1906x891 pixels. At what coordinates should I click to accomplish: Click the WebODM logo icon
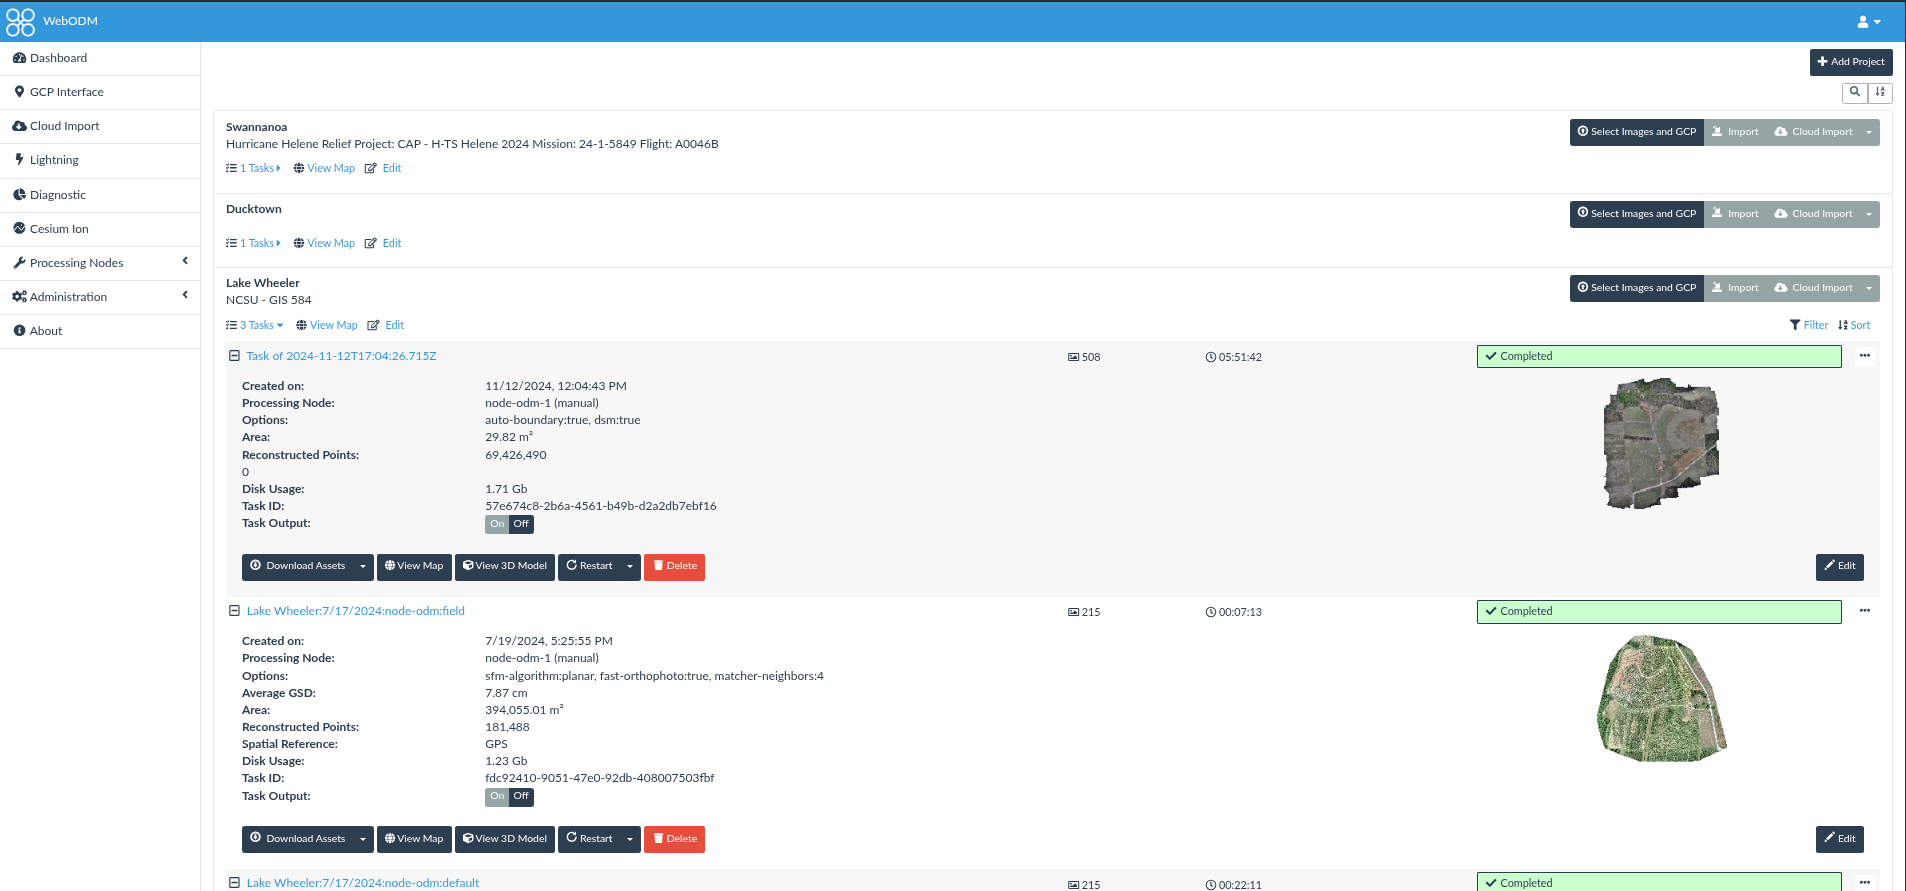pos(20,21)
